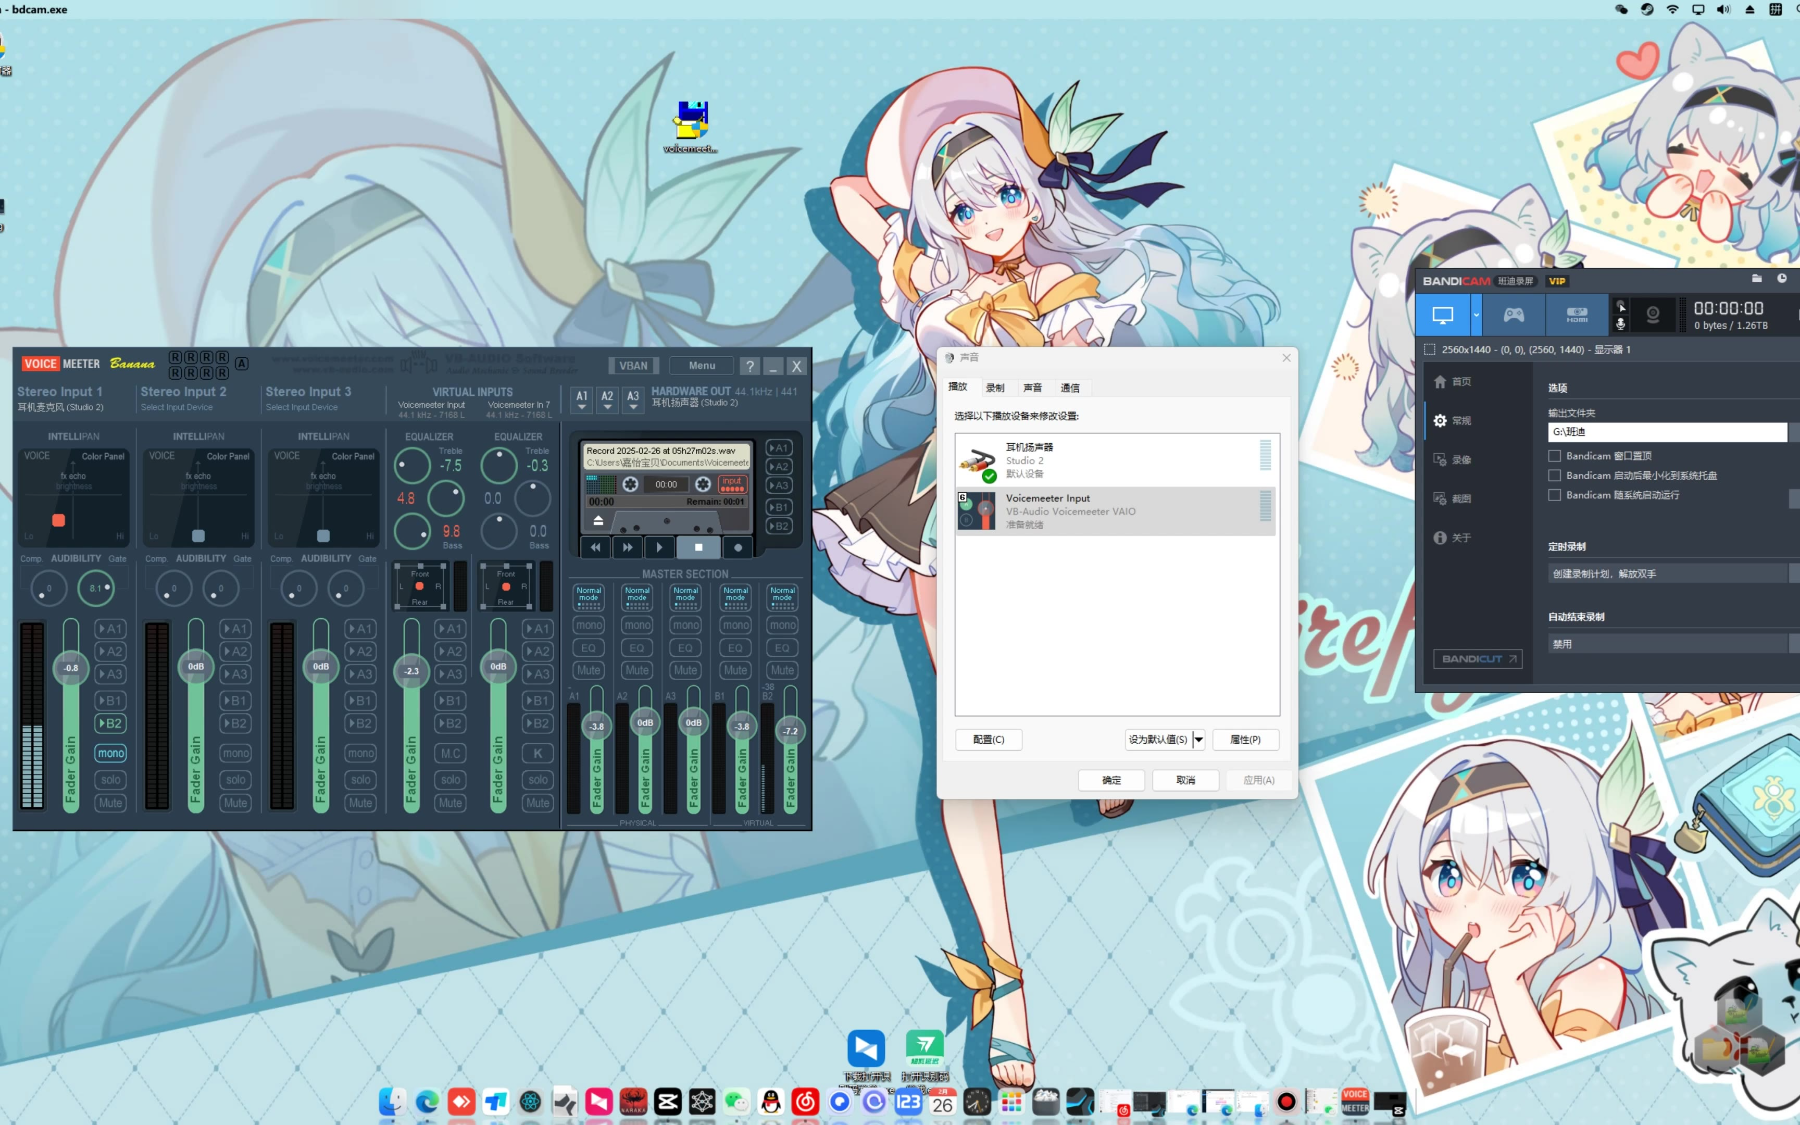Enable 'Bandicam 窗口置顶' checkbox
Image resolution: width=1800 pixels, height=1125 pixels.
(x=1554, y=456)
